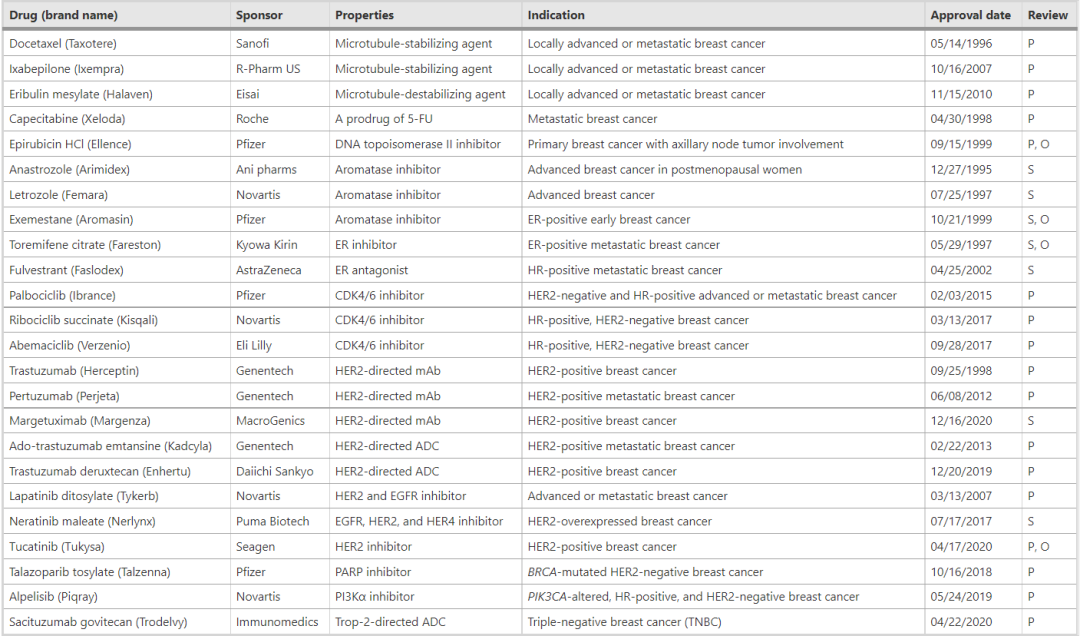Click the 'Drug (brand name)' column header
The image size is (1080, 636).
click(63, 15)
